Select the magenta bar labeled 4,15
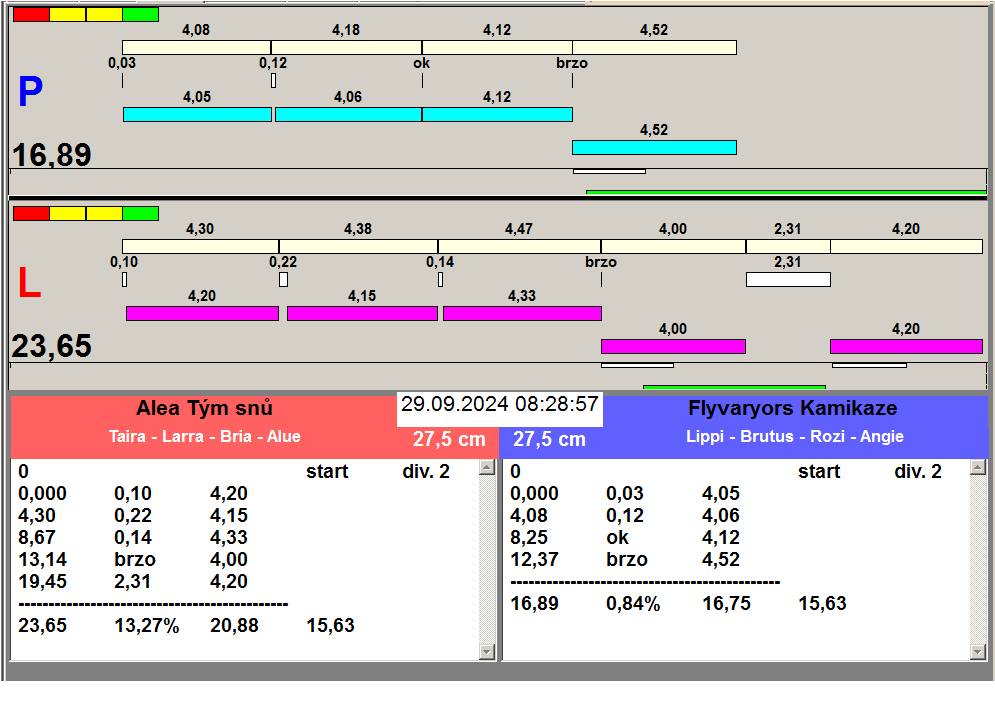 tap(362, 313)
